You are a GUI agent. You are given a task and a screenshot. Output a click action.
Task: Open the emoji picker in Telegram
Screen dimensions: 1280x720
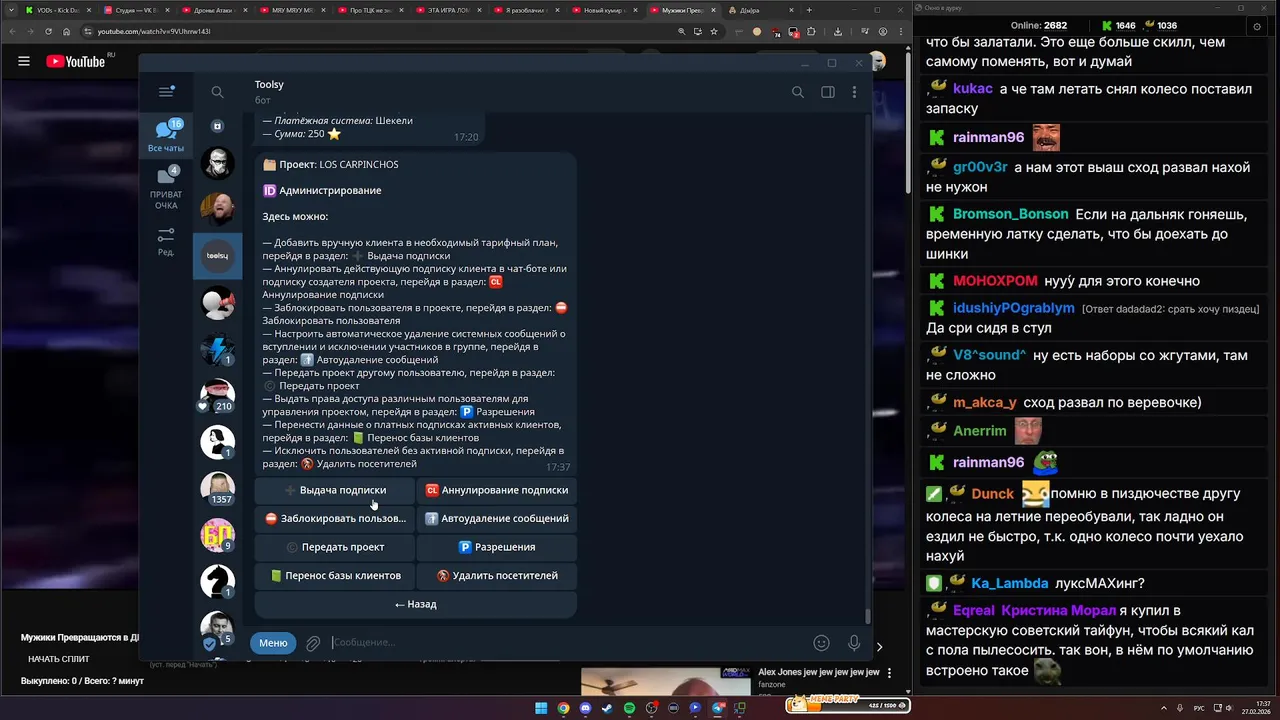[x=821, y=643]
